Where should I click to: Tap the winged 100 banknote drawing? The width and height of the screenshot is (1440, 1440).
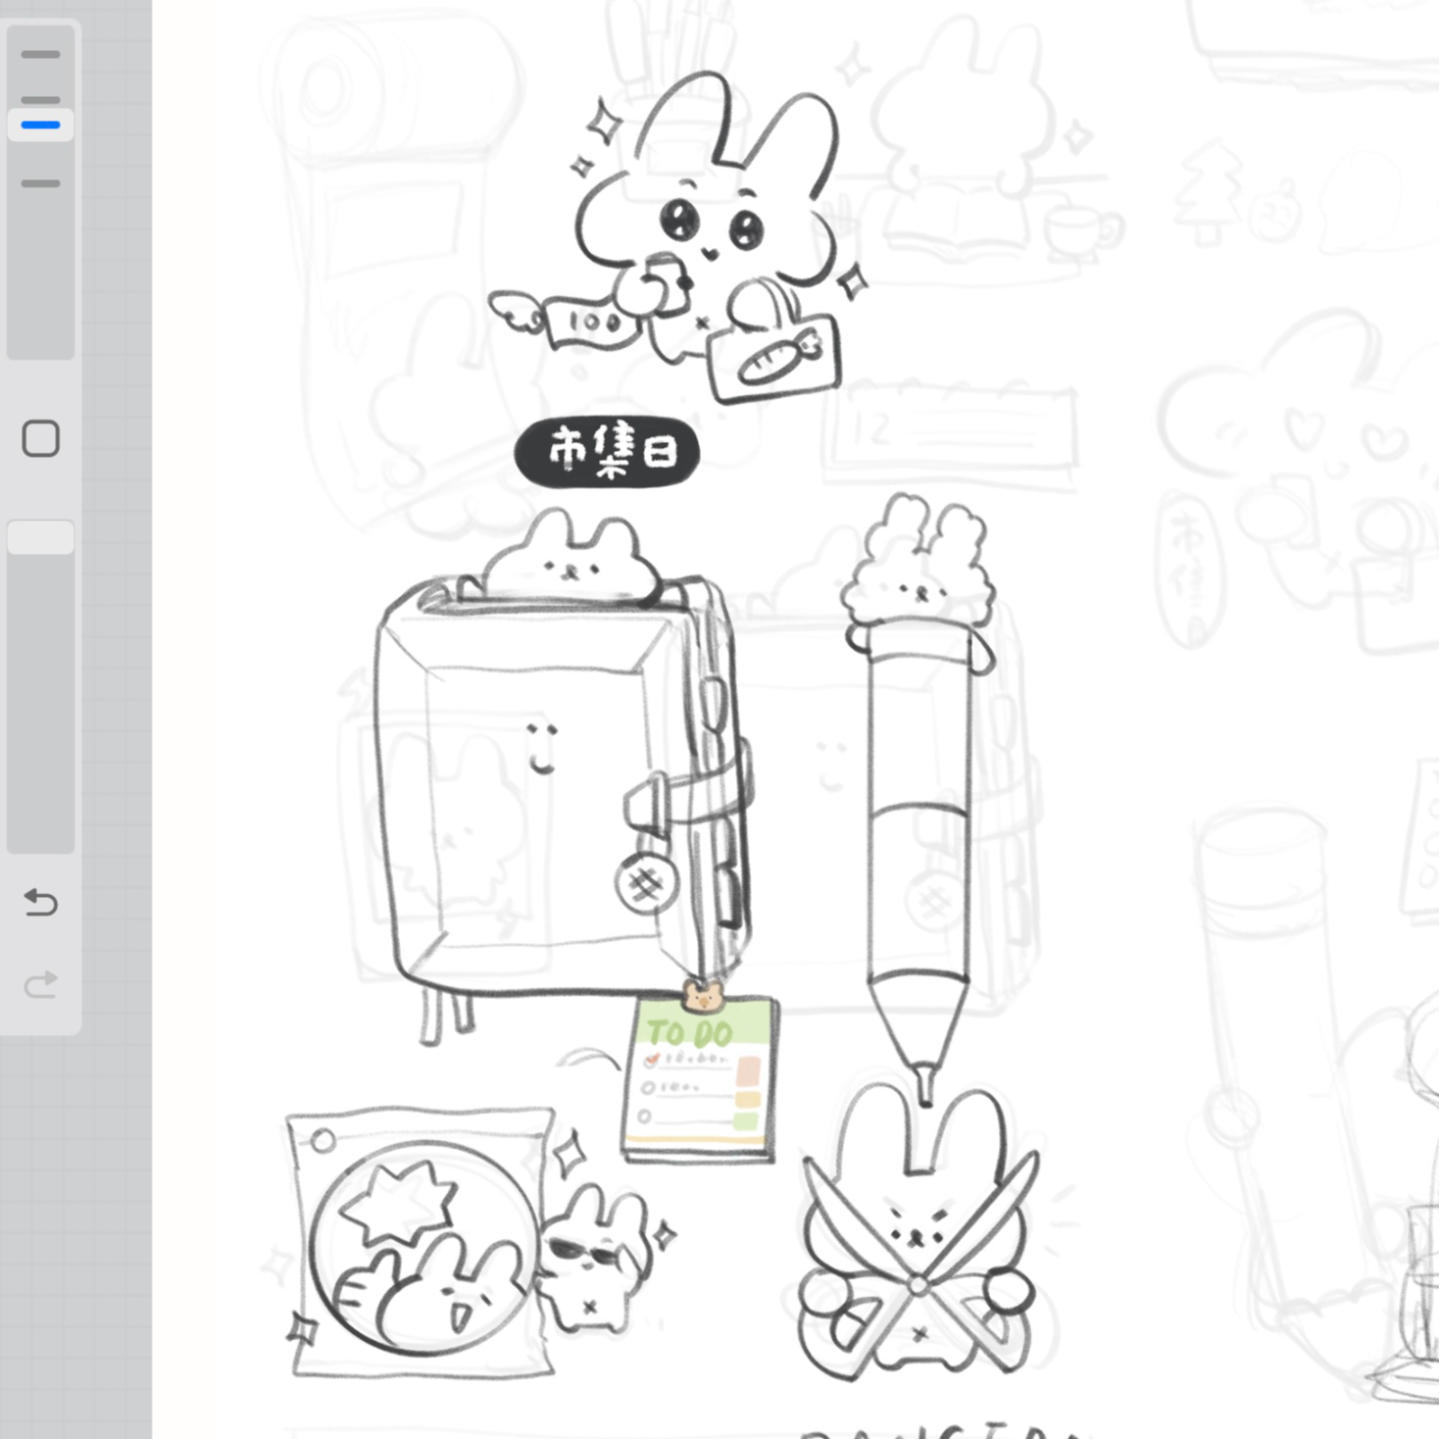(566, 318)
